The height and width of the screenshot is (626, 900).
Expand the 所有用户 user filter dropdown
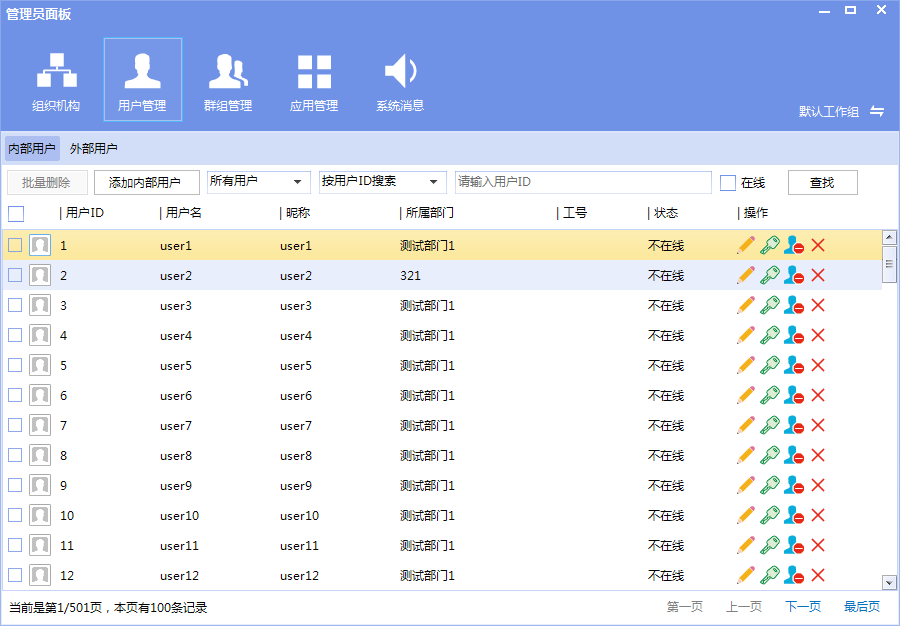pos(259,182)
